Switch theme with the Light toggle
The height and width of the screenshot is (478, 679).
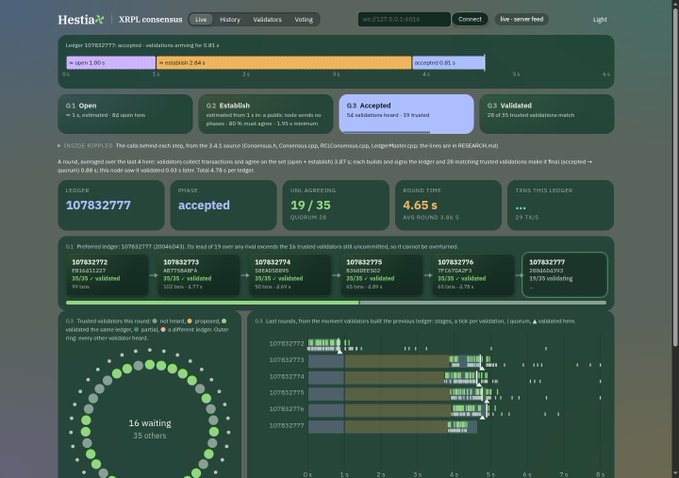pyautogui.click(x=600, y=19)
